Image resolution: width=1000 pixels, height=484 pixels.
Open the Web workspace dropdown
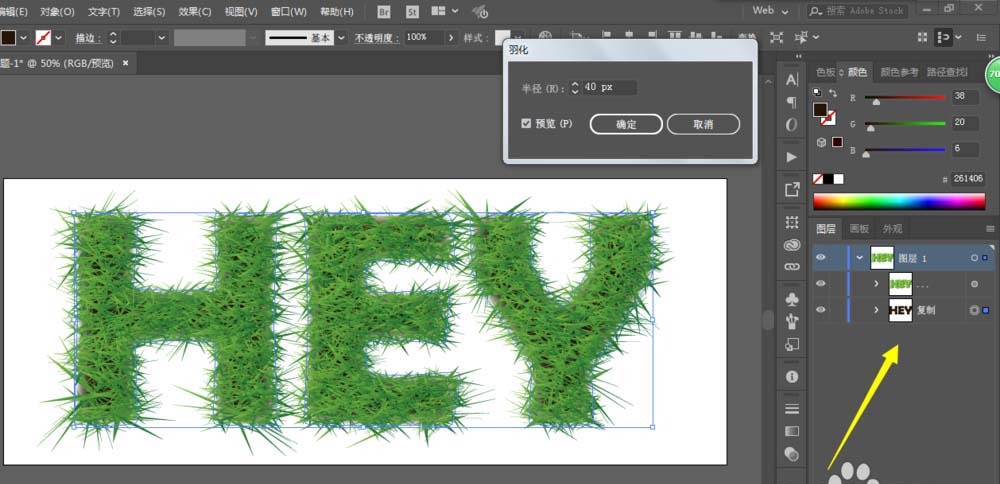(x=770, y=11)
